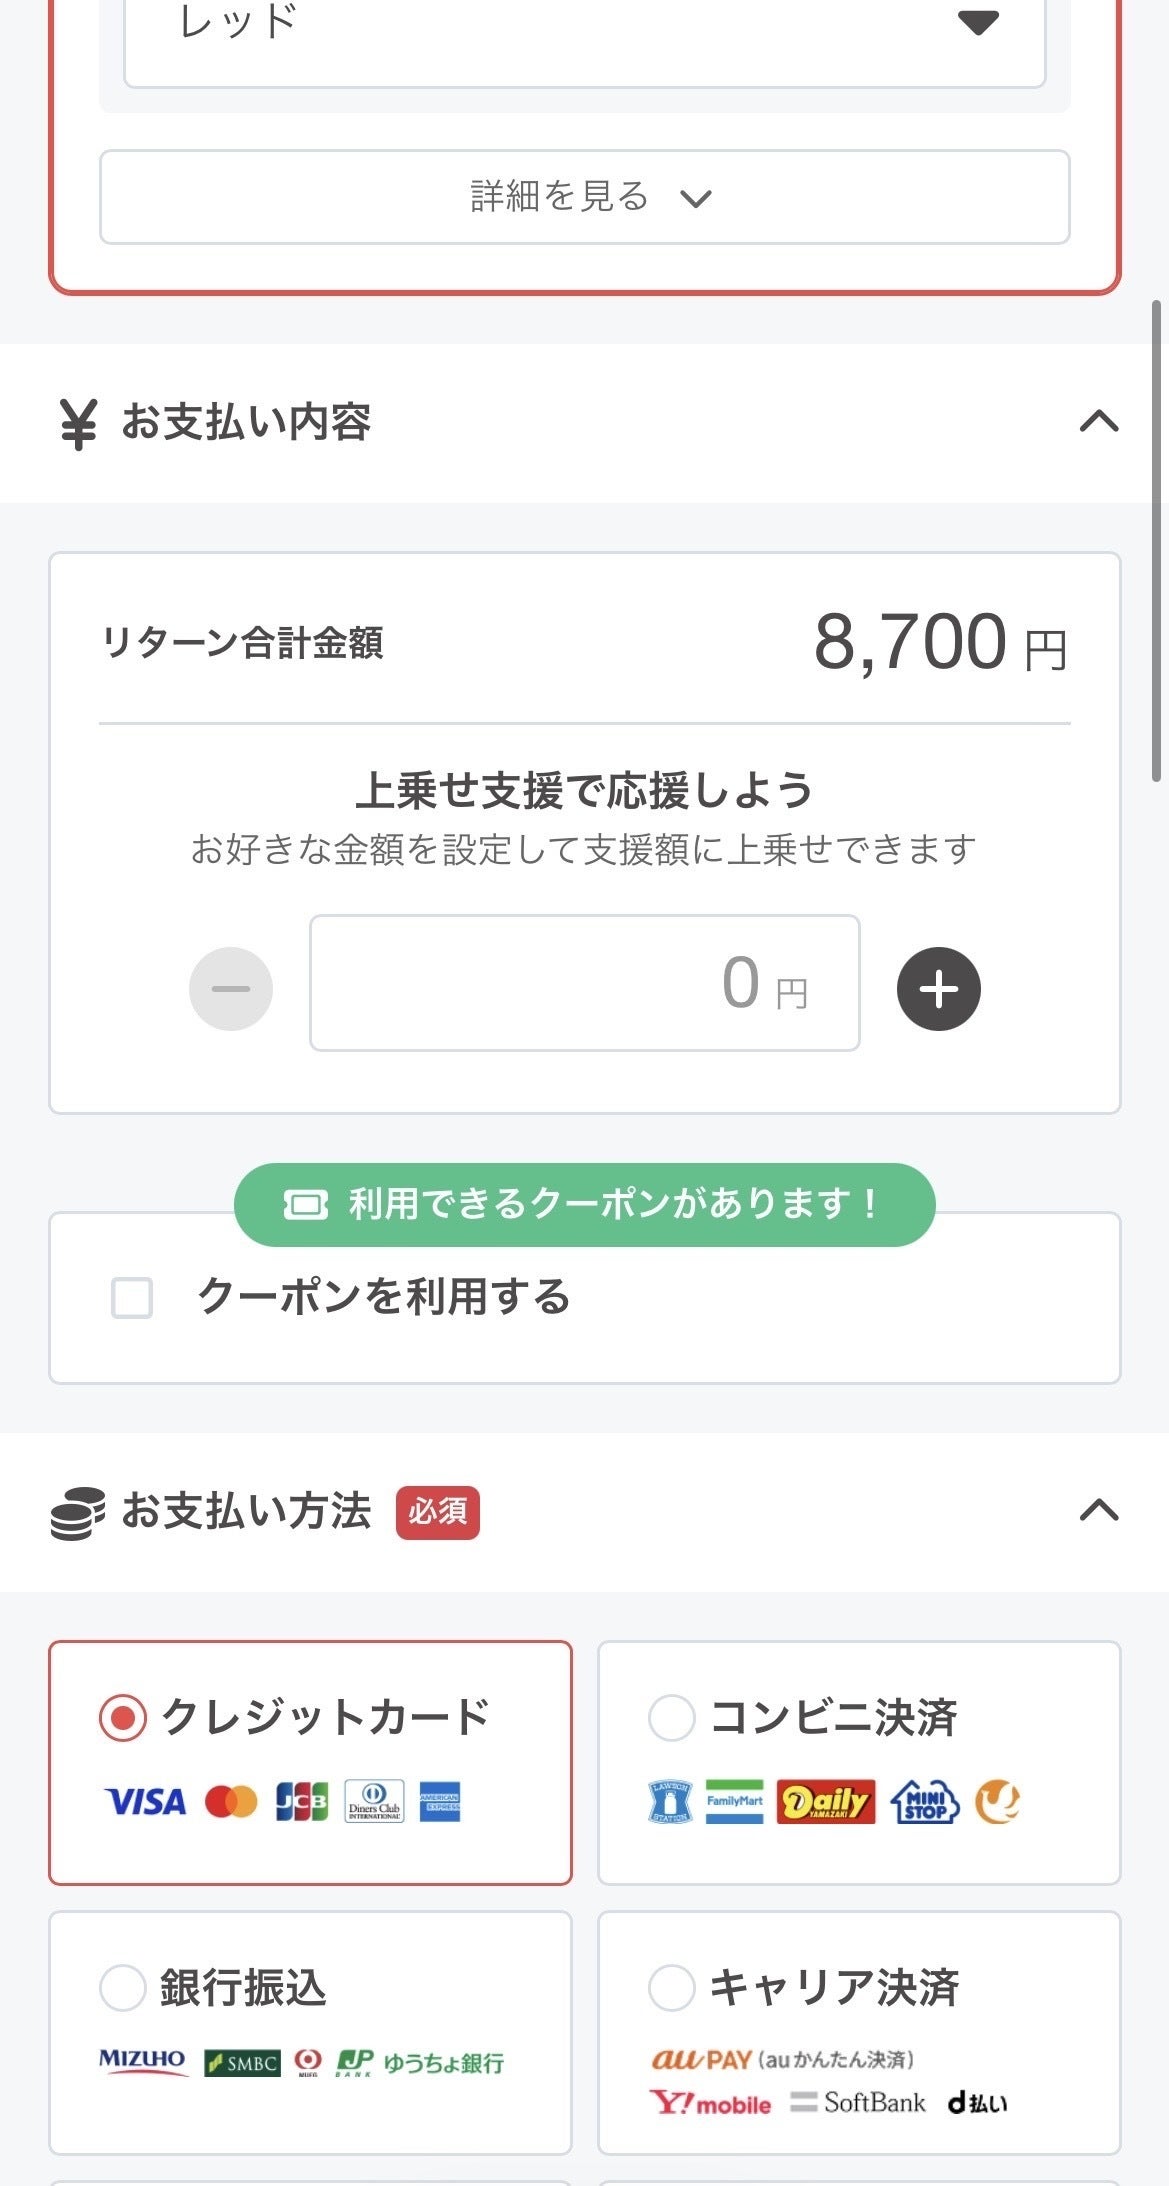Click the additional support amount input field

point(584,983)
